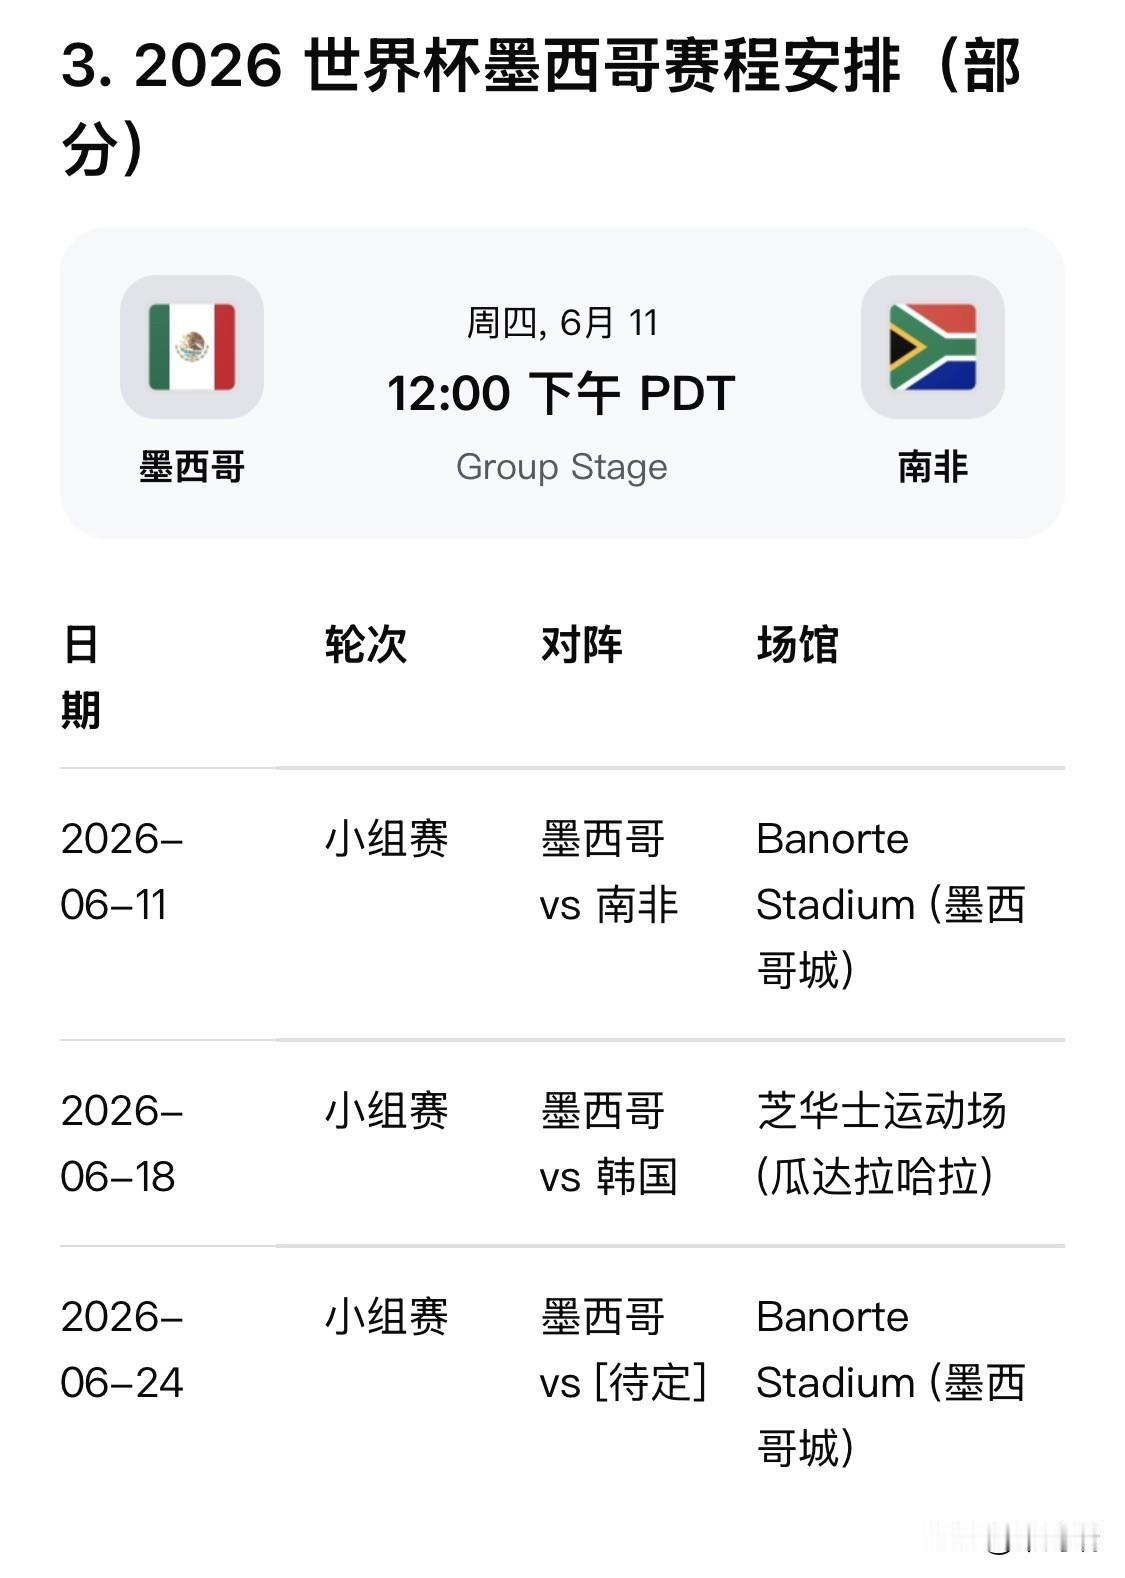Viewport: 1125px width, 1578px height.
Task: Click the 周四, 6月 11 date text
Action: [562, 323]
